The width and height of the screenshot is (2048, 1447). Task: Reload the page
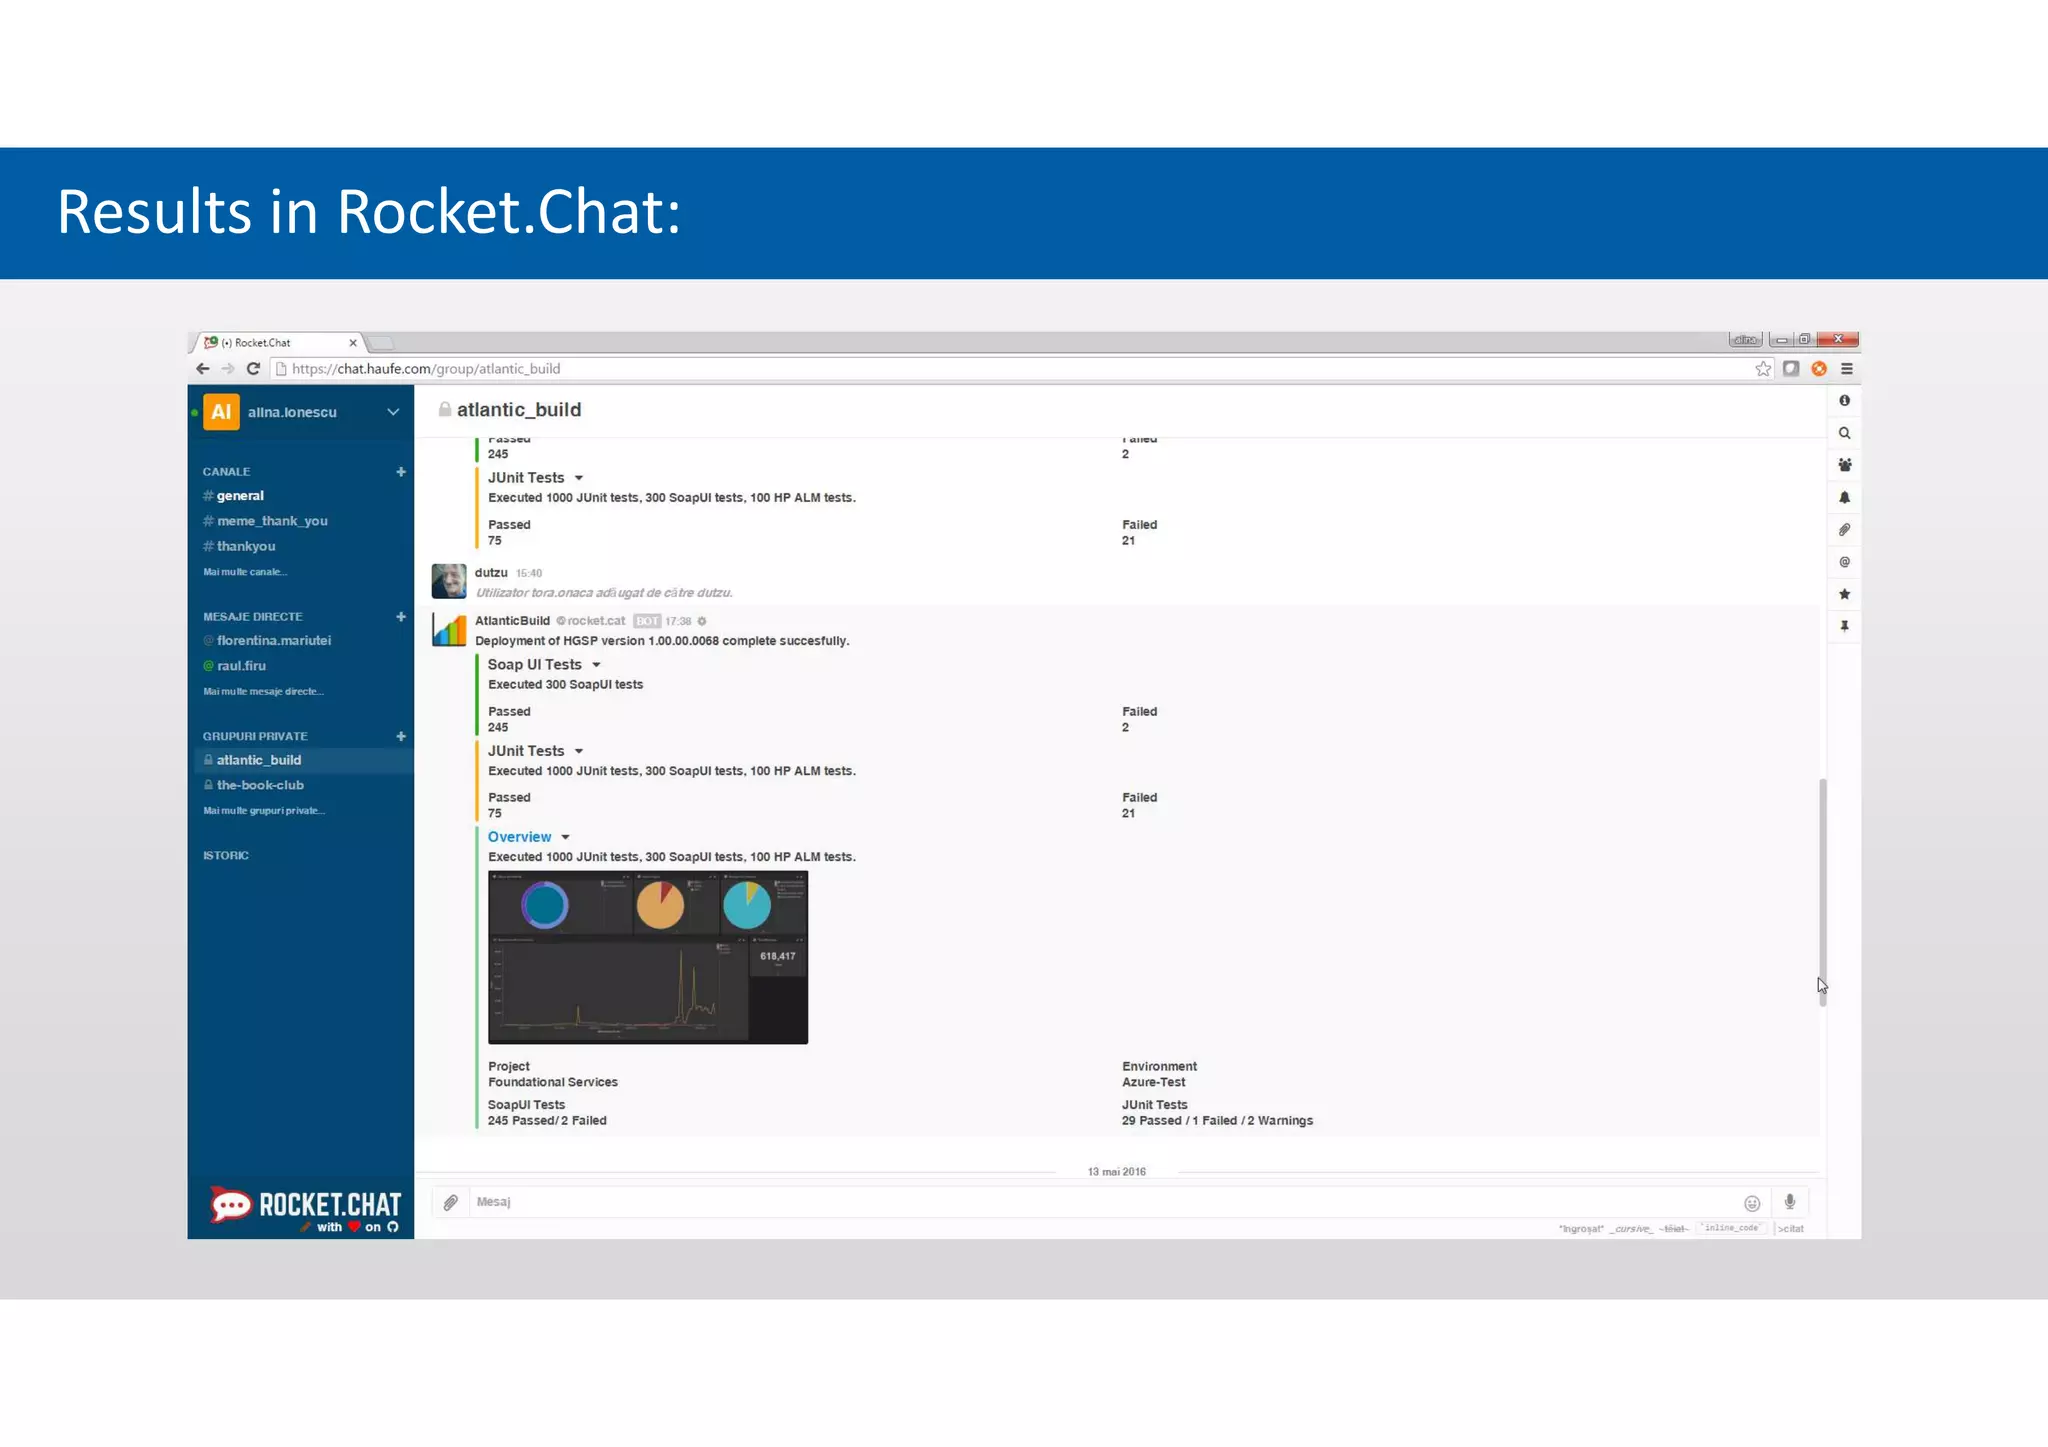pos(253,369)
